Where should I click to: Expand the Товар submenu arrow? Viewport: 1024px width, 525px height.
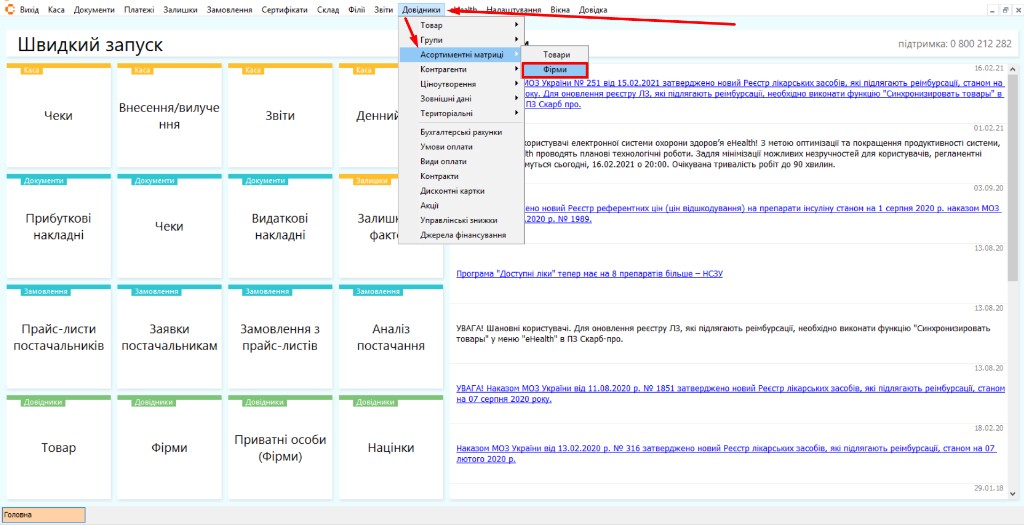click(x=517, y=25)
